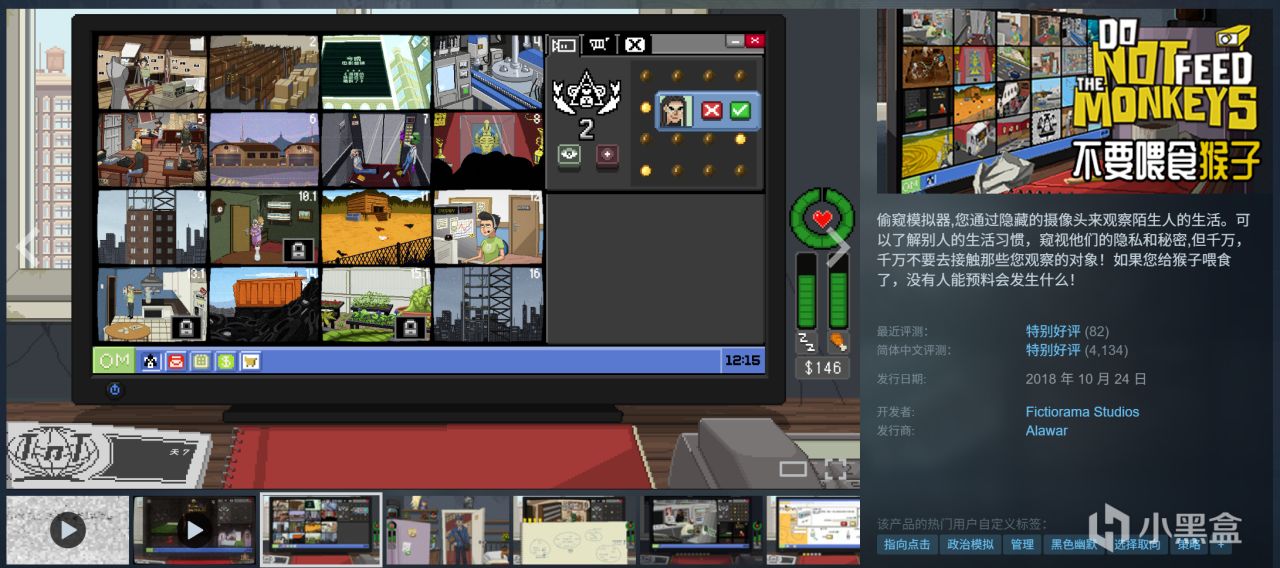Click the red heart health indicator
The width and height of the screenshot is (1280, 568).
(x=822, y=218)
